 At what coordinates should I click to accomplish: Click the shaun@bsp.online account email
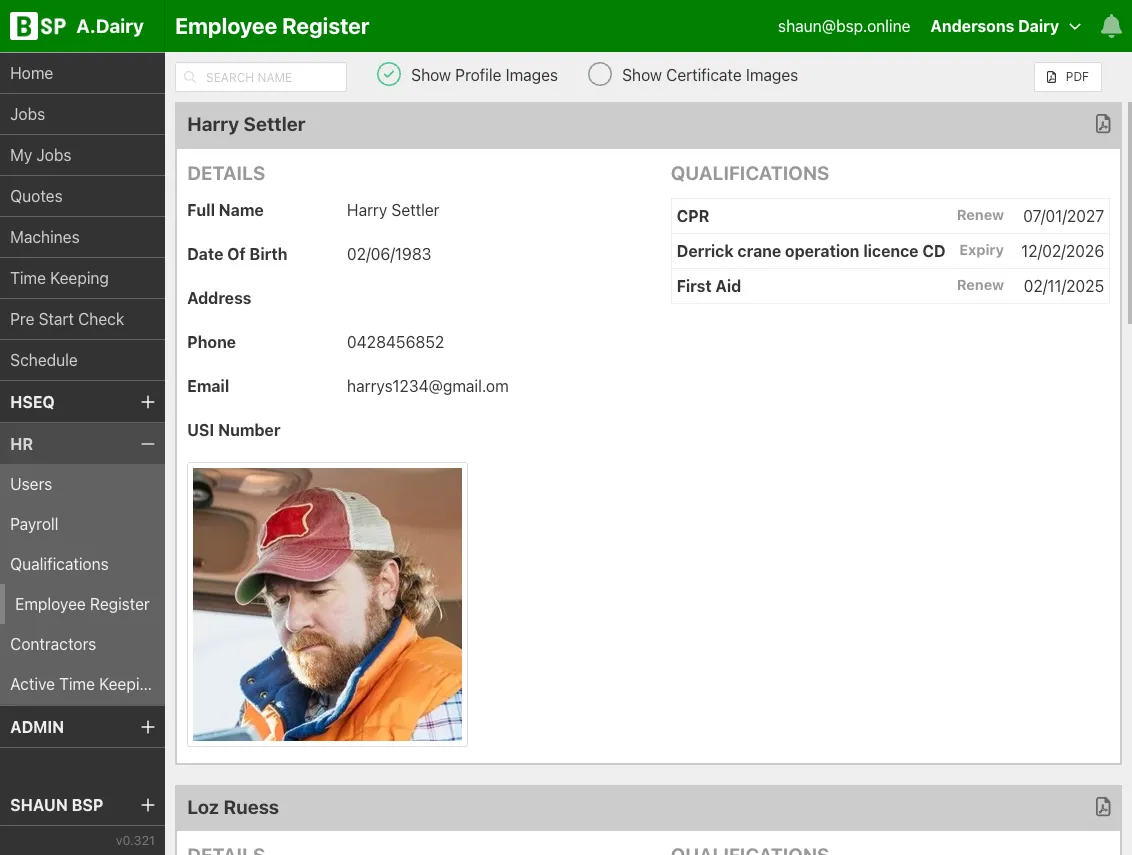[x=843, y=27]
